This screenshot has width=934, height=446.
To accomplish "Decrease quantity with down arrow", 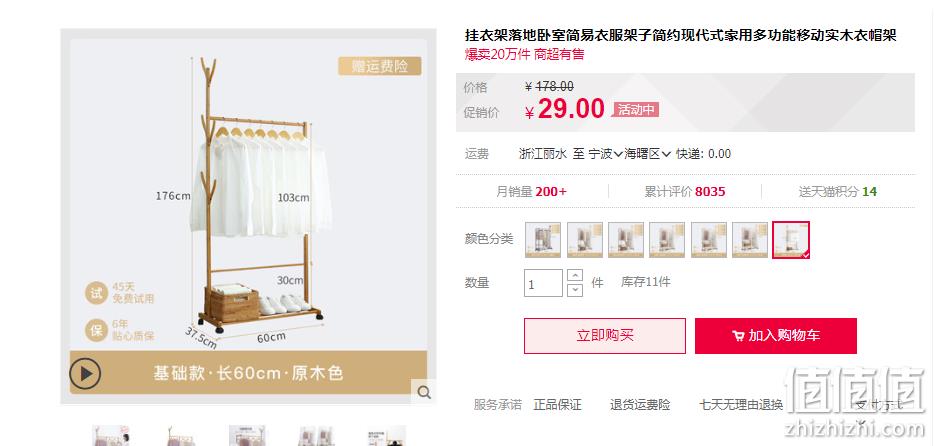I will [575, 290].
